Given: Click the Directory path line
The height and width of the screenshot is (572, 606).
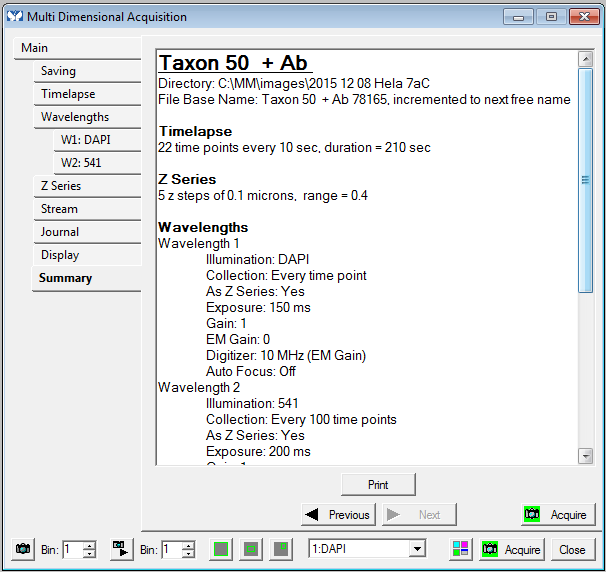Looking at the screenshot, I should (294, 83).
